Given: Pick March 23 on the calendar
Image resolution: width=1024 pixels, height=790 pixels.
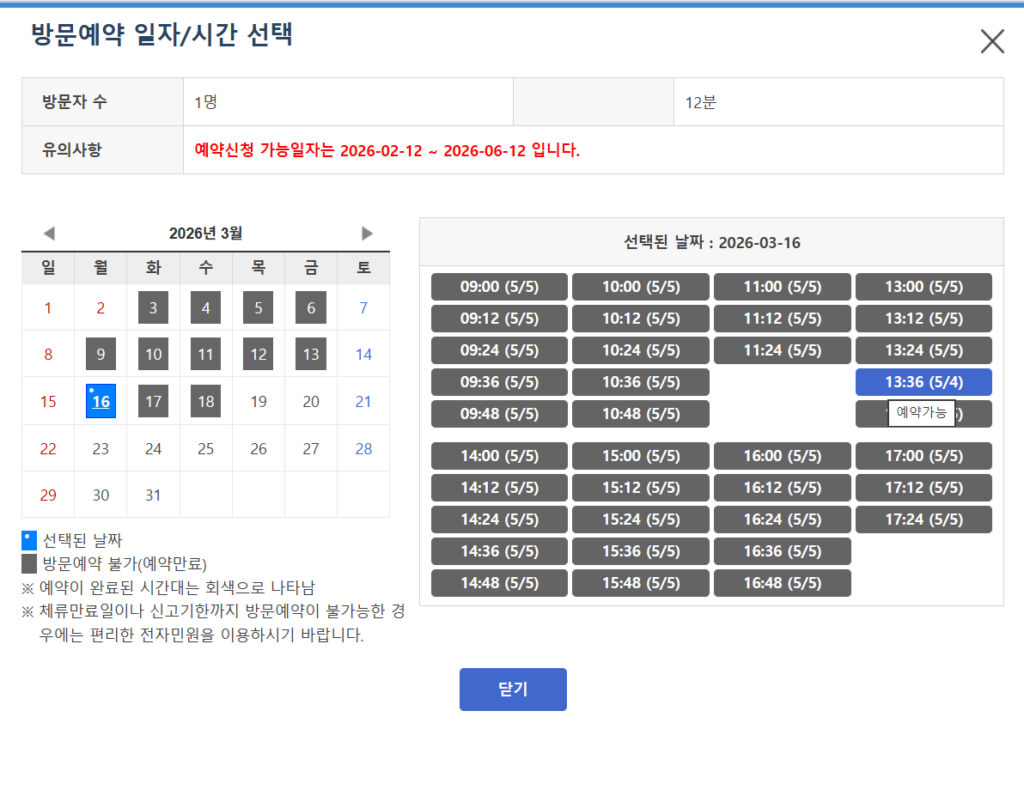Looking at the screenshot, I should [101, 448].
